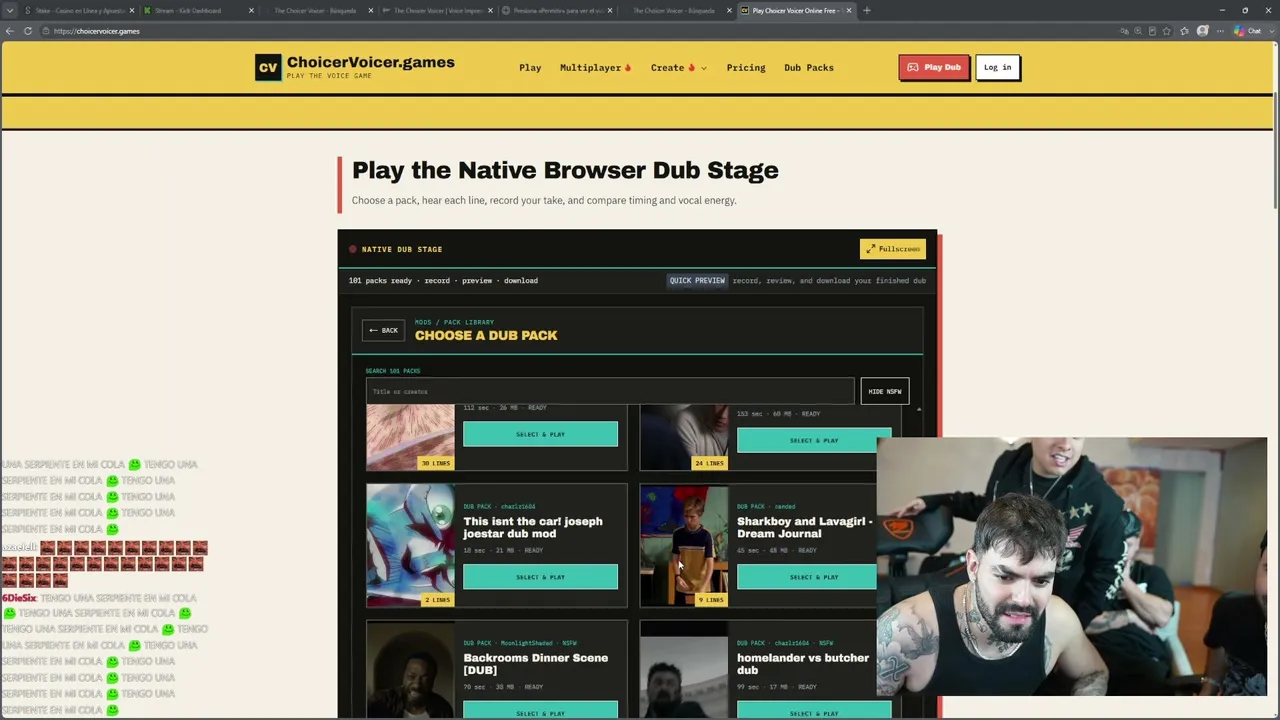Click the 'QUICK PREVIEW' label
This screenshot has height=720, width=1280.
pos(697,281)
